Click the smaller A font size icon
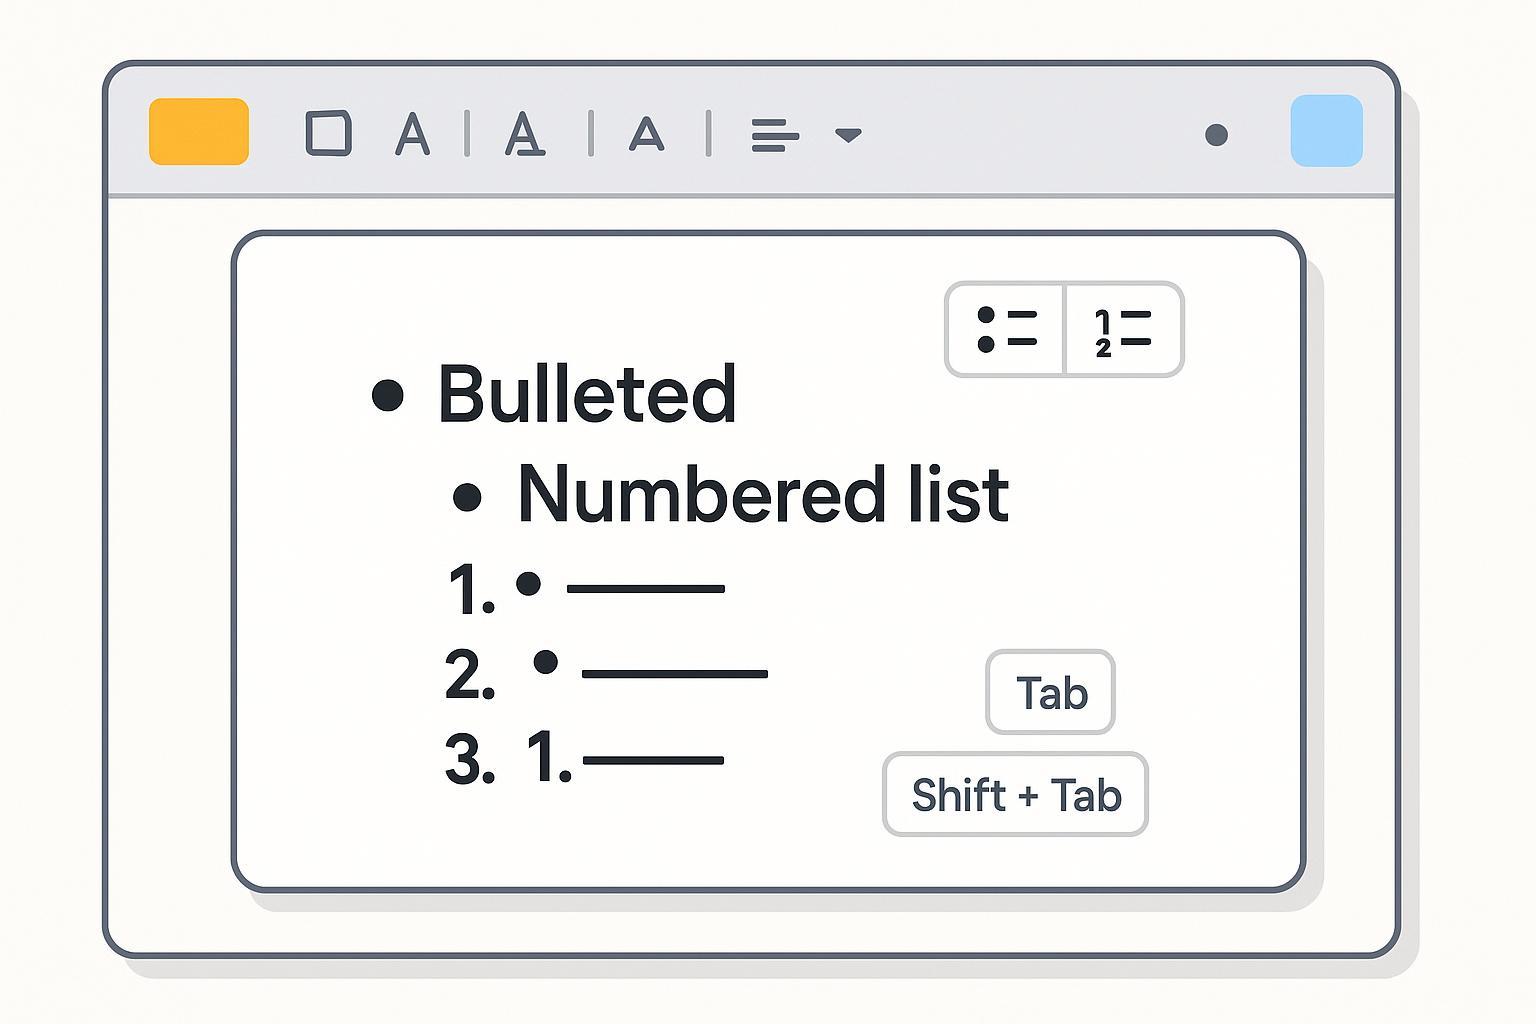The height and width of the screenshot is (1024, 1536). (646, 134)
